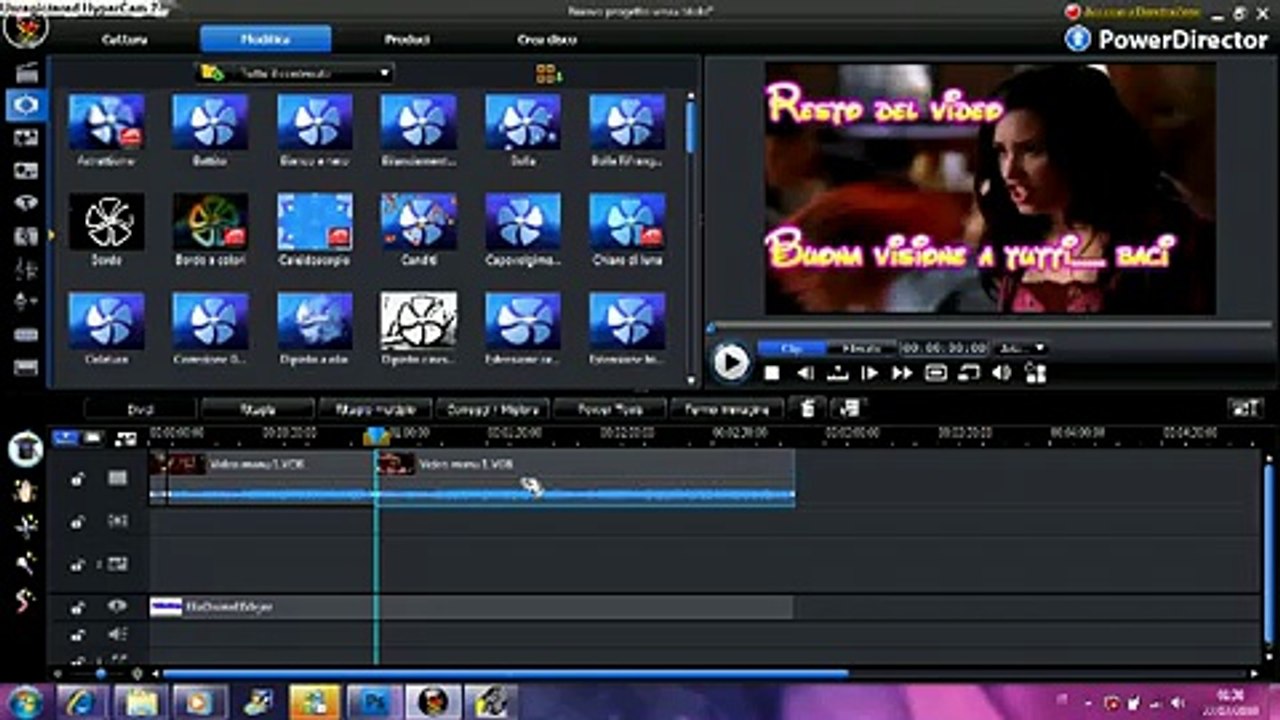Open Power Tools

(609, 408)
